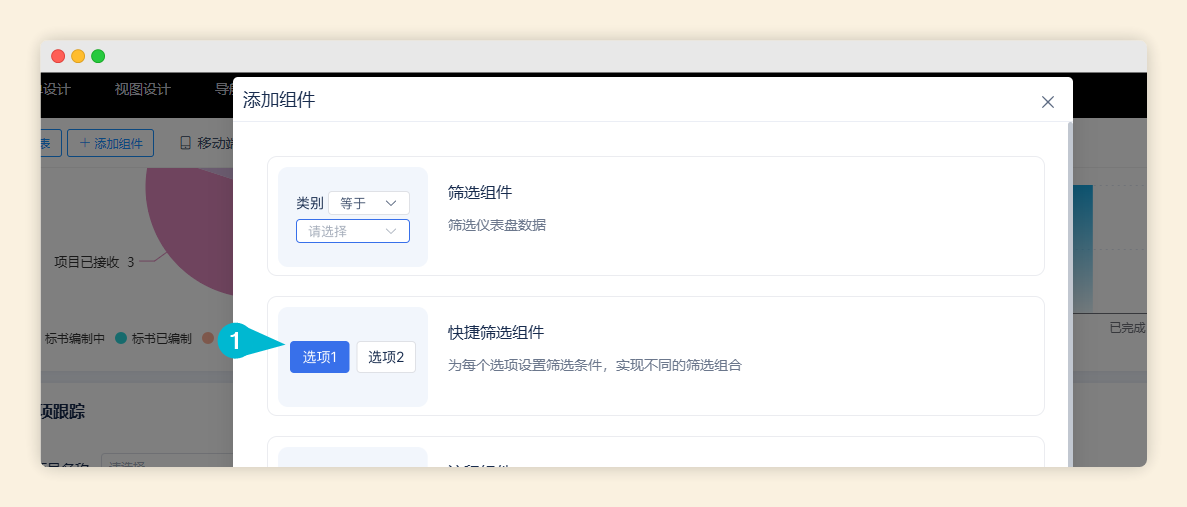Close the 添加组件 dialog

(x=1048, y=101)
